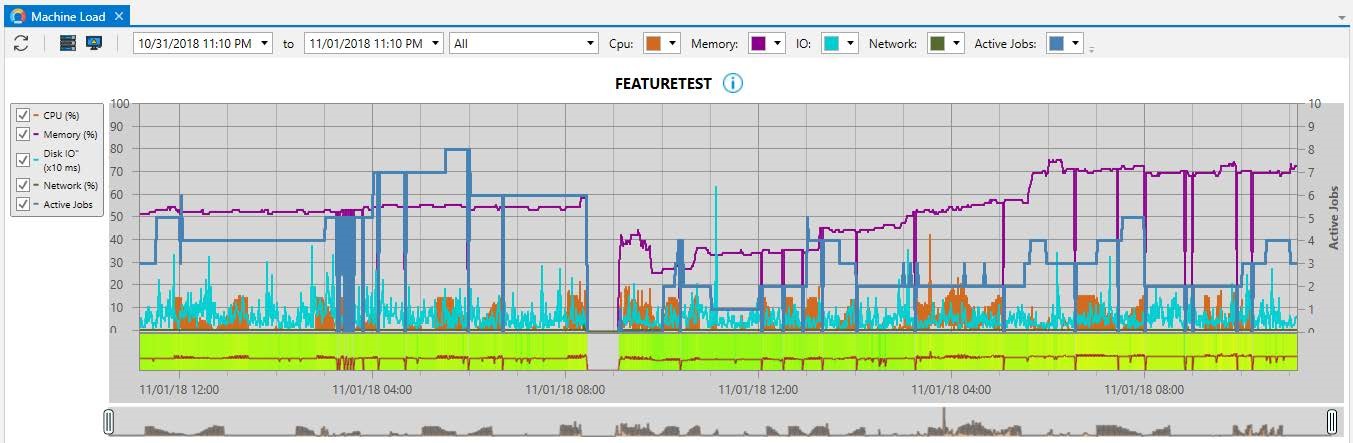Image resolution: width=1353 pixels, height=443 pixels.
Task: Open the All filter combo box
Action: tap(524, 43)
